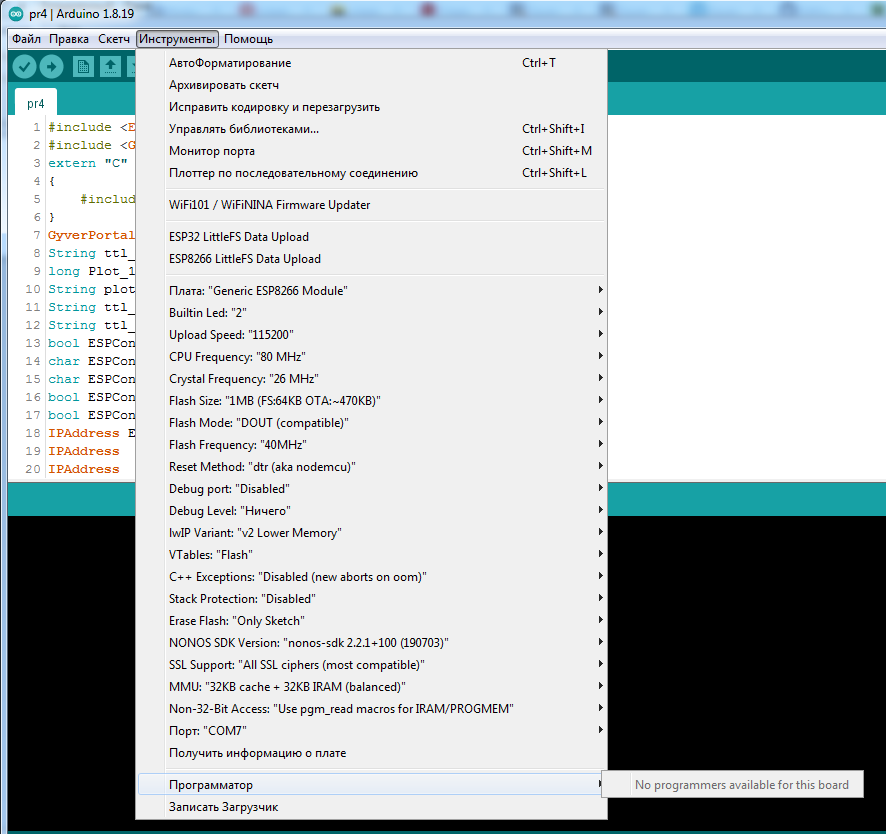Expand the MMU cache submenu
The width and height of the screenshot is (886, 834).
pos(371,688)
